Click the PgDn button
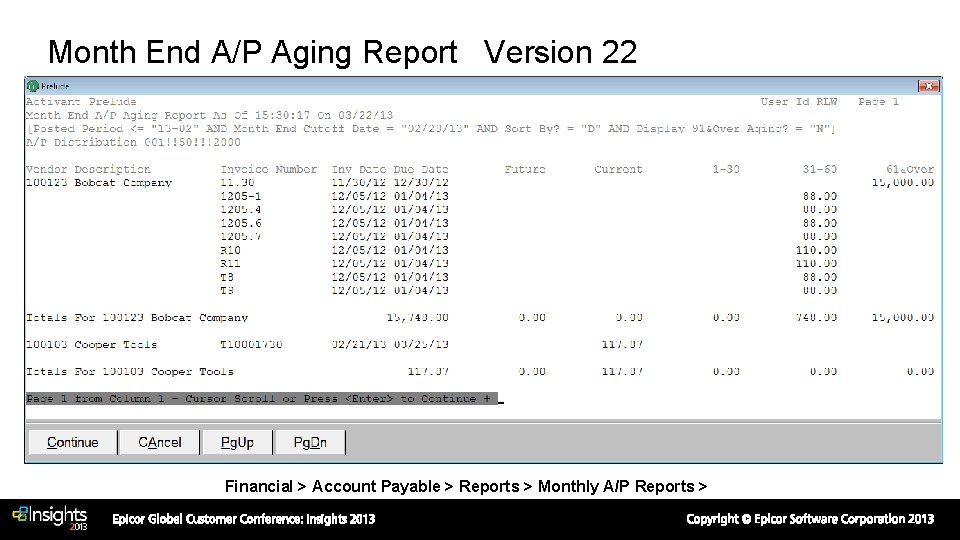This screenshot has width=960, height=540. pyautogui.click(x=310, y=442)
